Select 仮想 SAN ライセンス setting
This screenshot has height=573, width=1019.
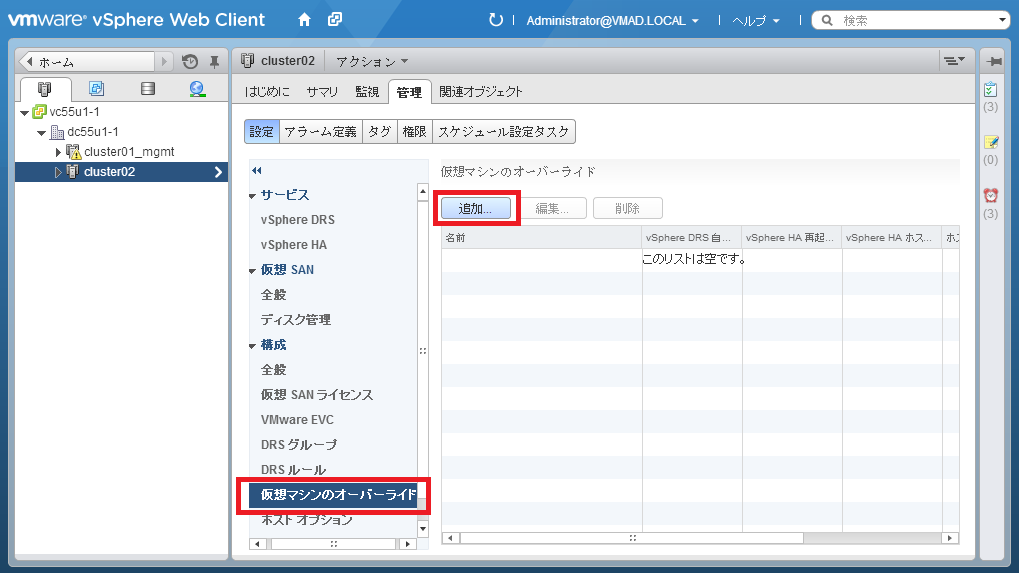pyautogui.click(x=316, y=395)
